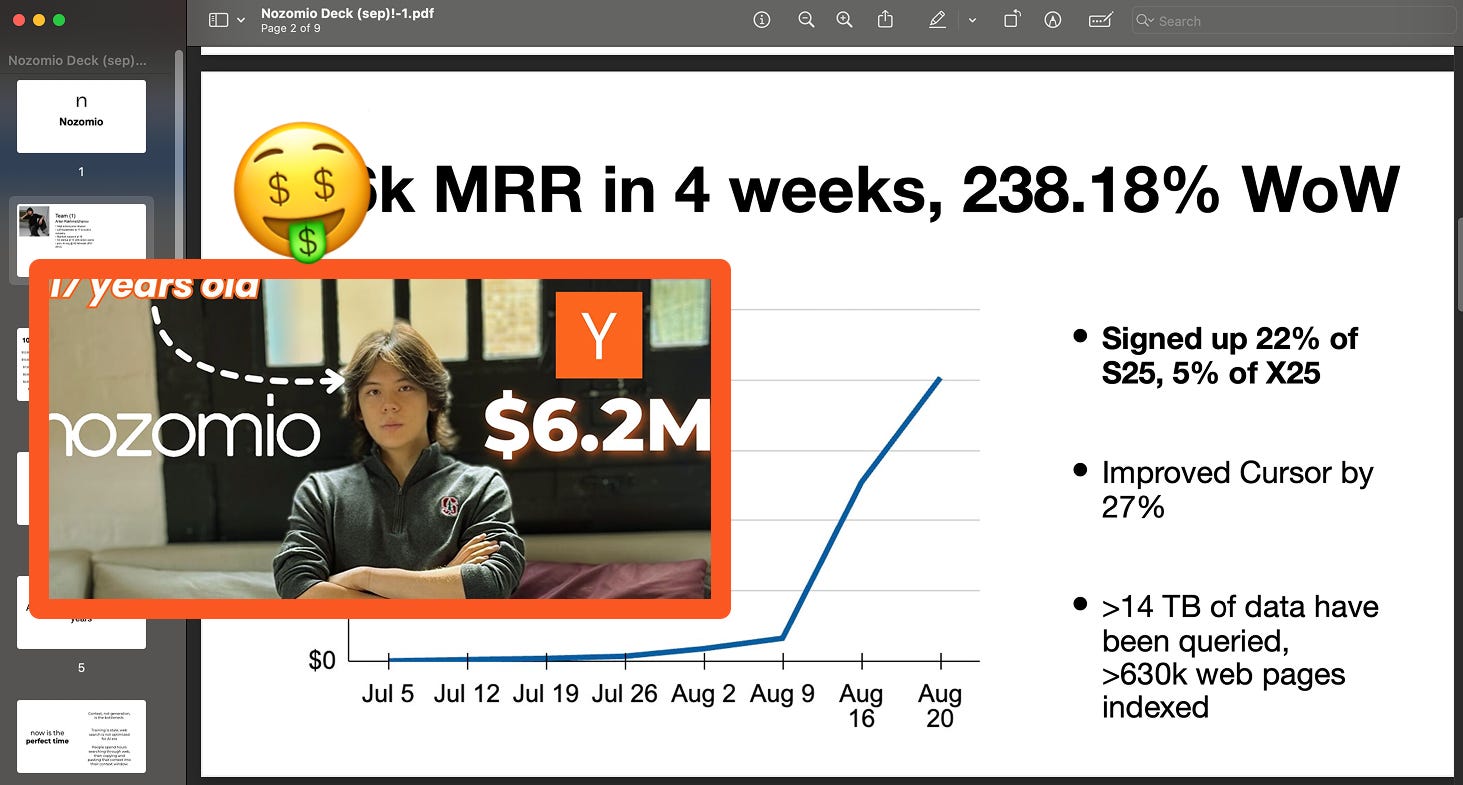This screenshot has height=785, width=1463.
Task: Click '>630k web pages indexed' text
Action: (1223, 690)
